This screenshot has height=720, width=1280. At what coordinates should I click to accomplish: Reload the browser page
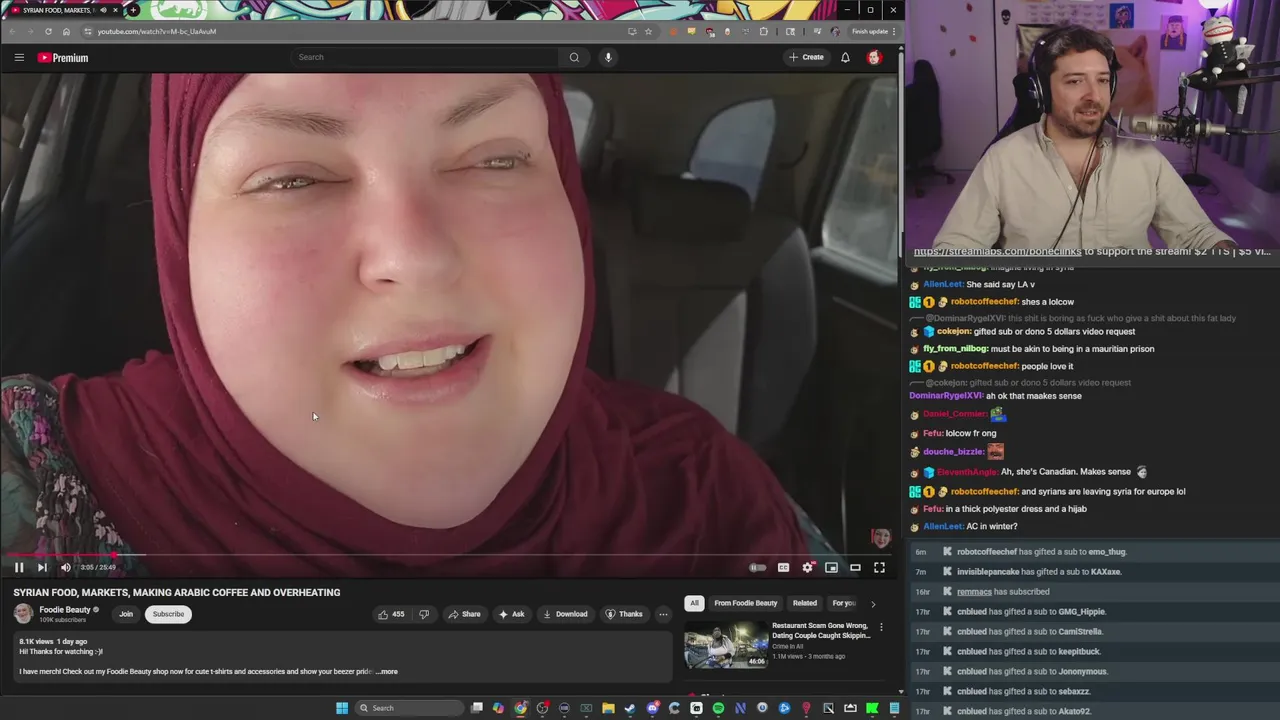48,31
